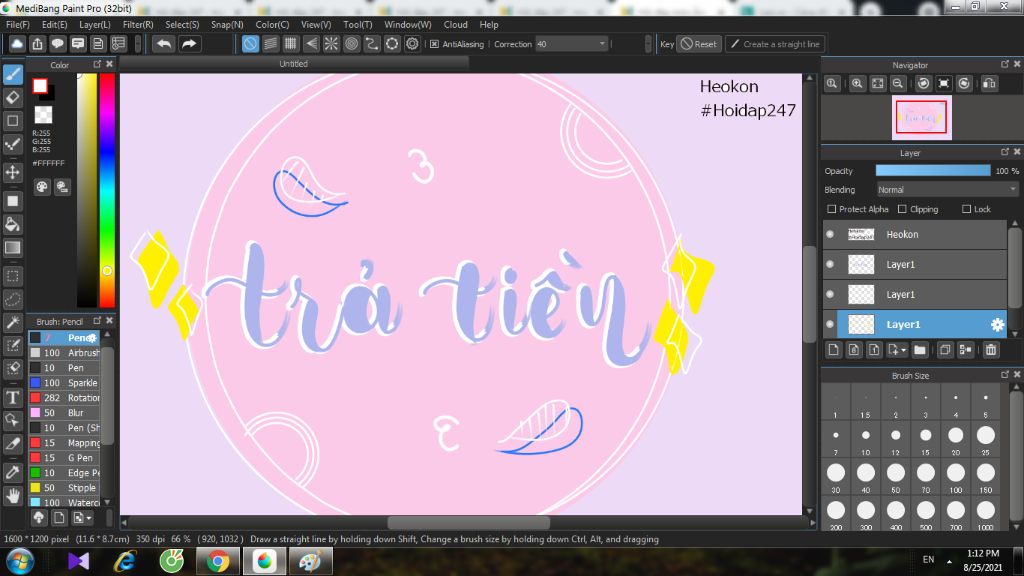Select the Eraser tool
The width and height of the screenshot is (1024, 576).
(x=12, y=98)
